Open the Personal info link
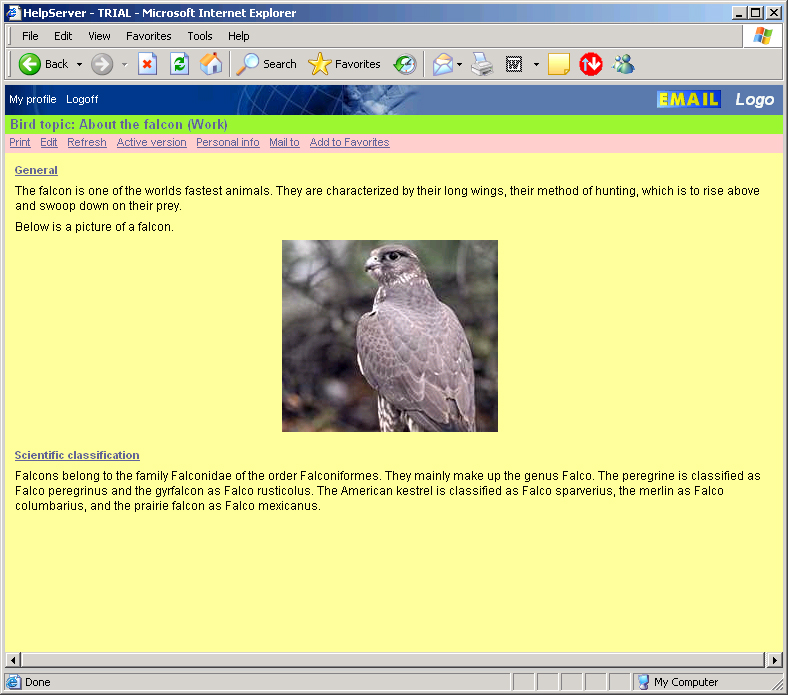Viewport: 788px width, 695px height. point(228,142)
